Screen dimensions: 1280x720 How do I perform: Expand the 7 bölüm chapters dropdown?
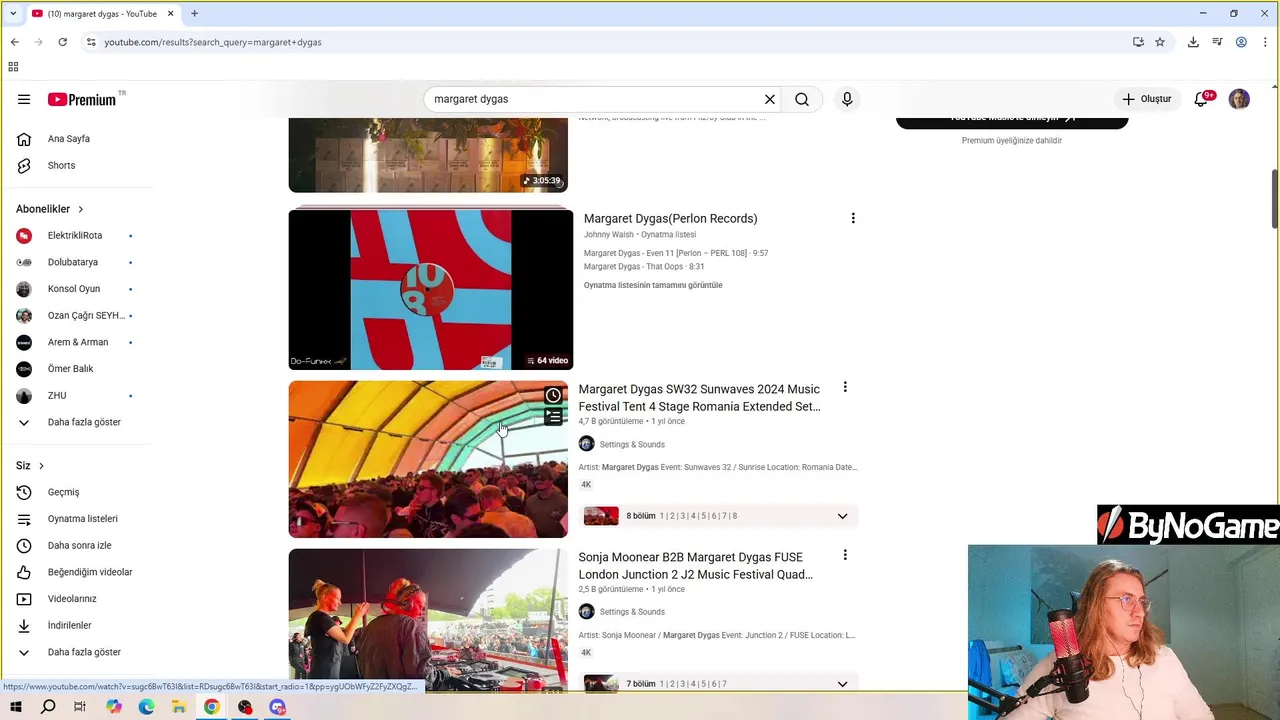coord(842,684)
